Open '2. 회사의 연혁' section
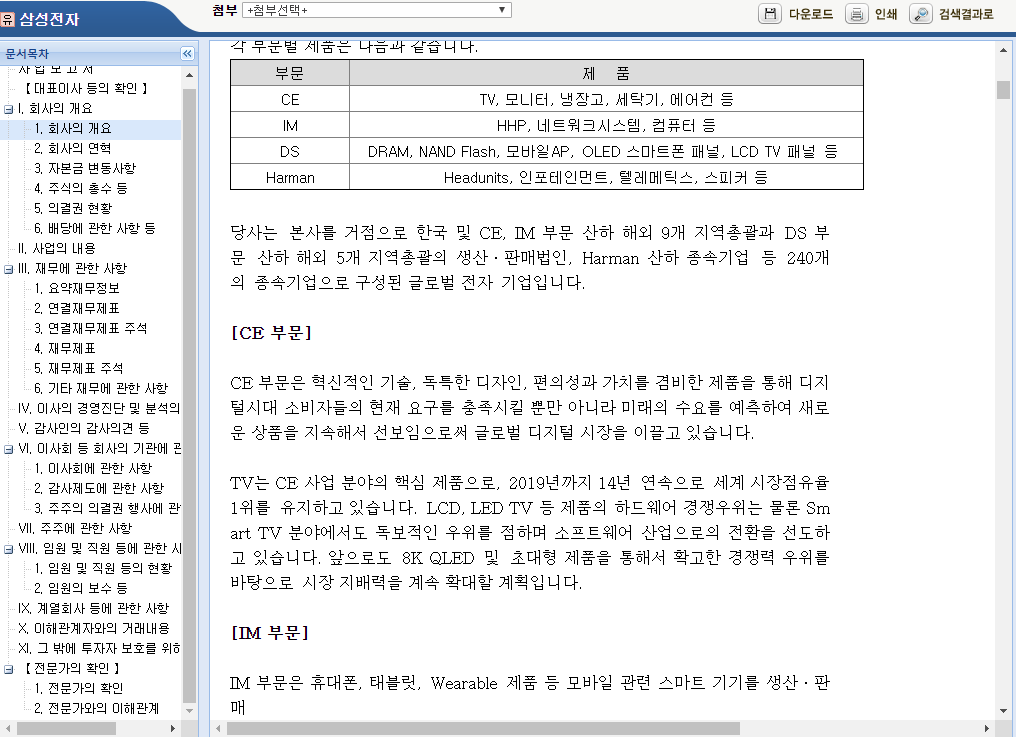The width and height of the screenshot is (1016, 737). tap(73, 148)
